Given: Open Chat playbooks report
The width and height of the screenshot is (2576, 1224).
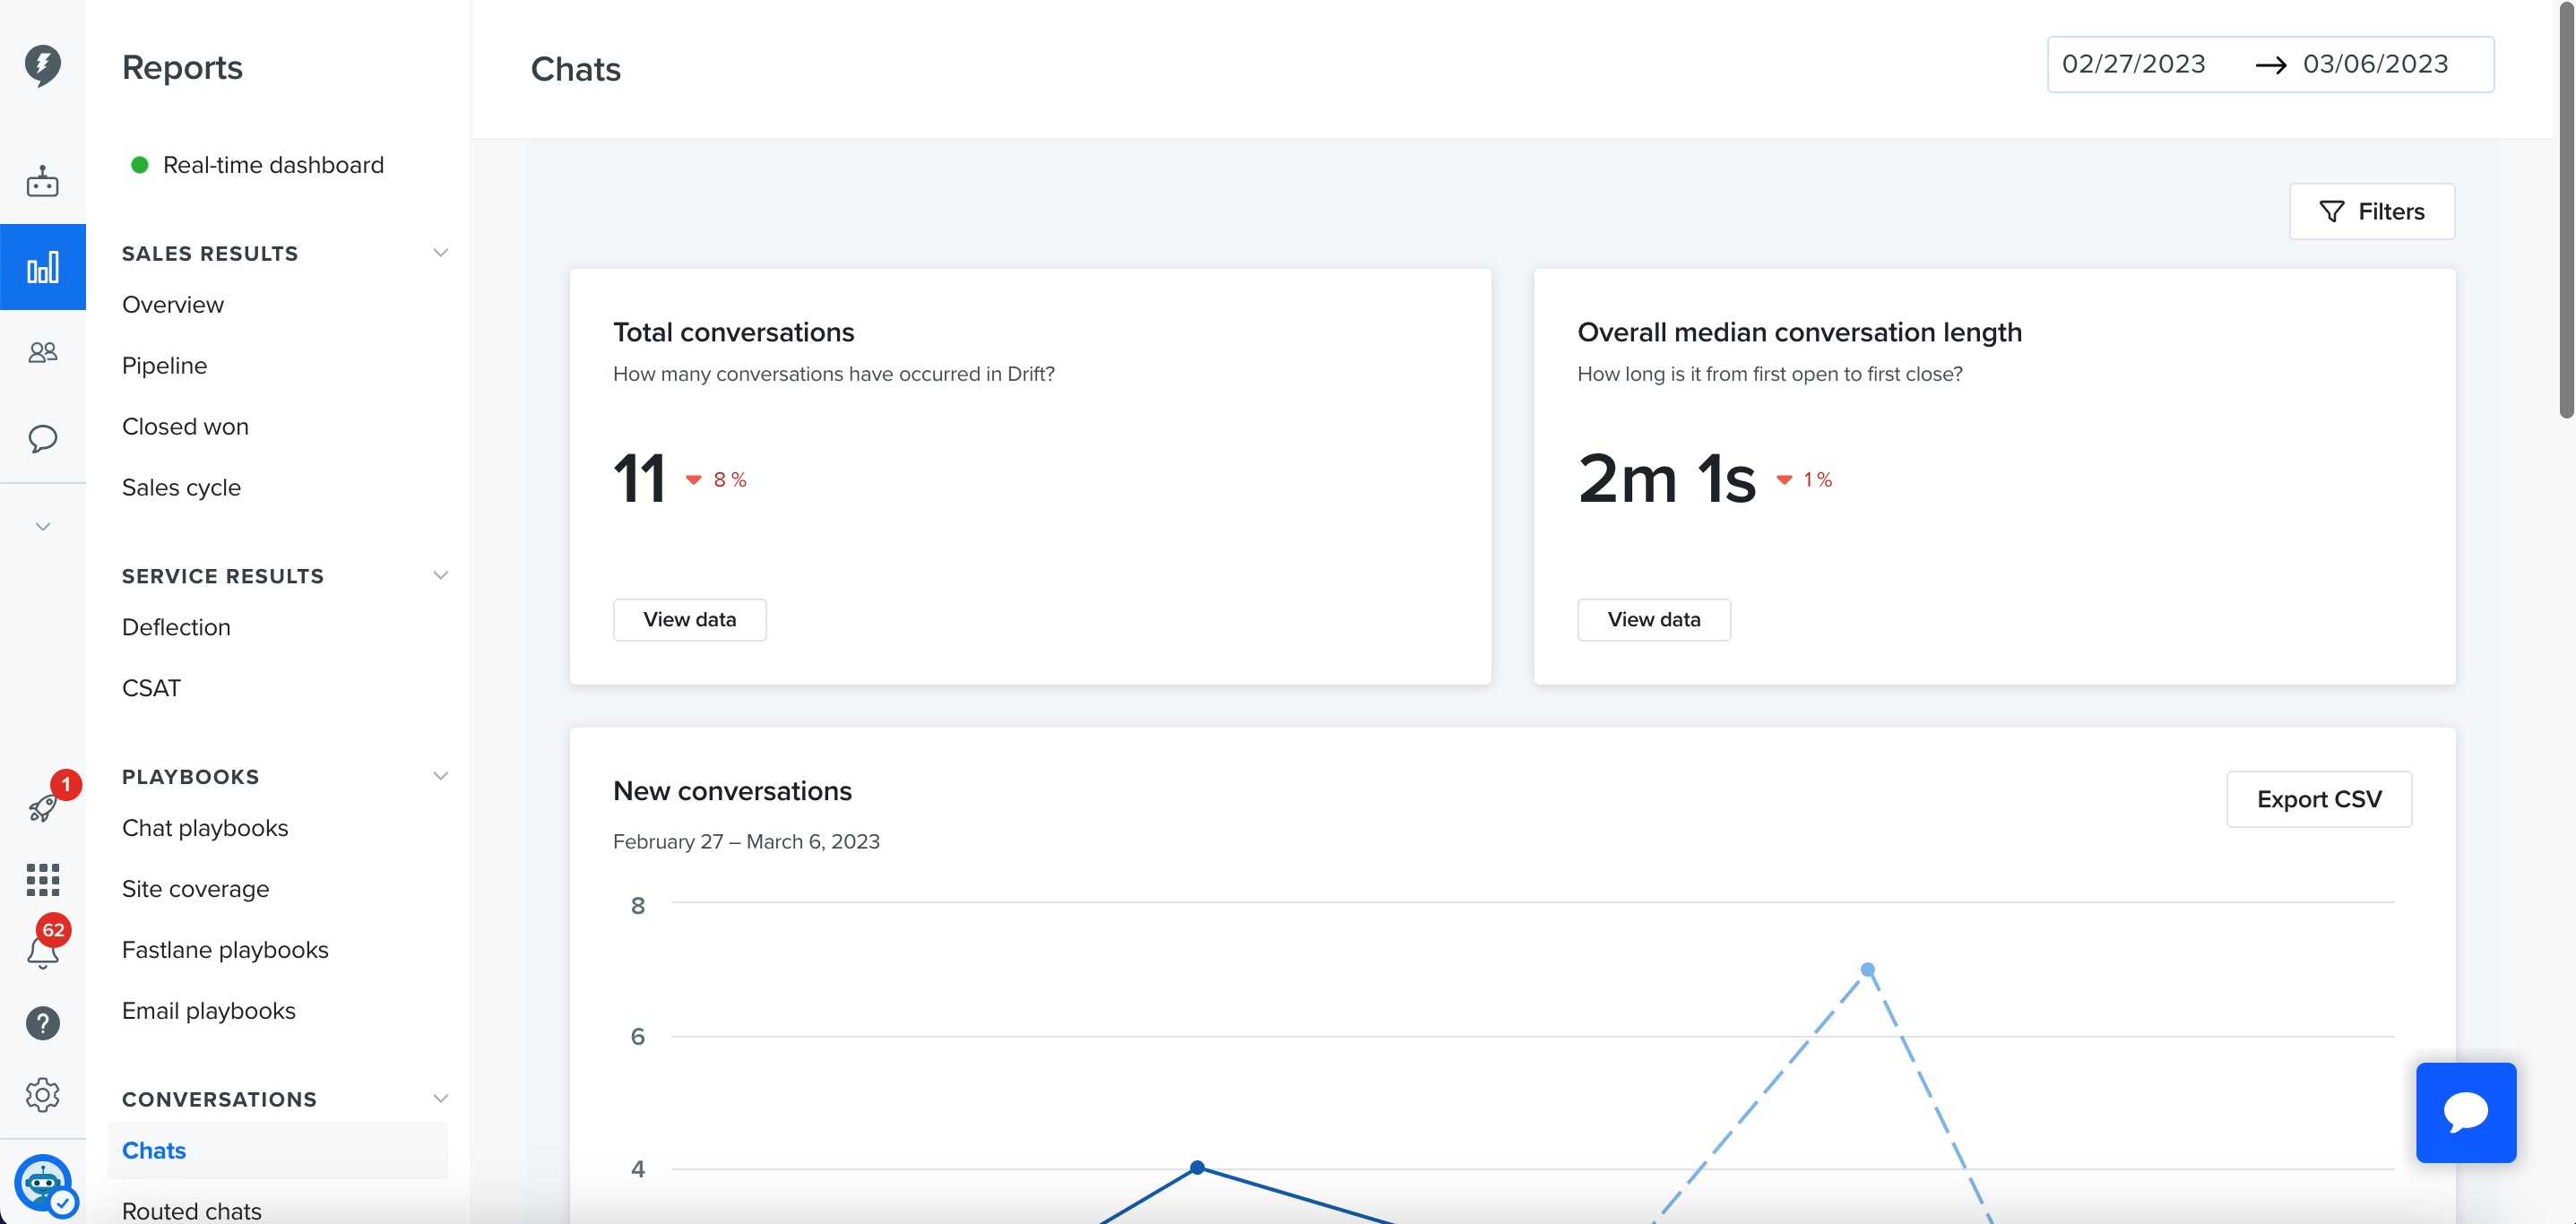Looking at the screenshot, I should click(x=205, y=828).
